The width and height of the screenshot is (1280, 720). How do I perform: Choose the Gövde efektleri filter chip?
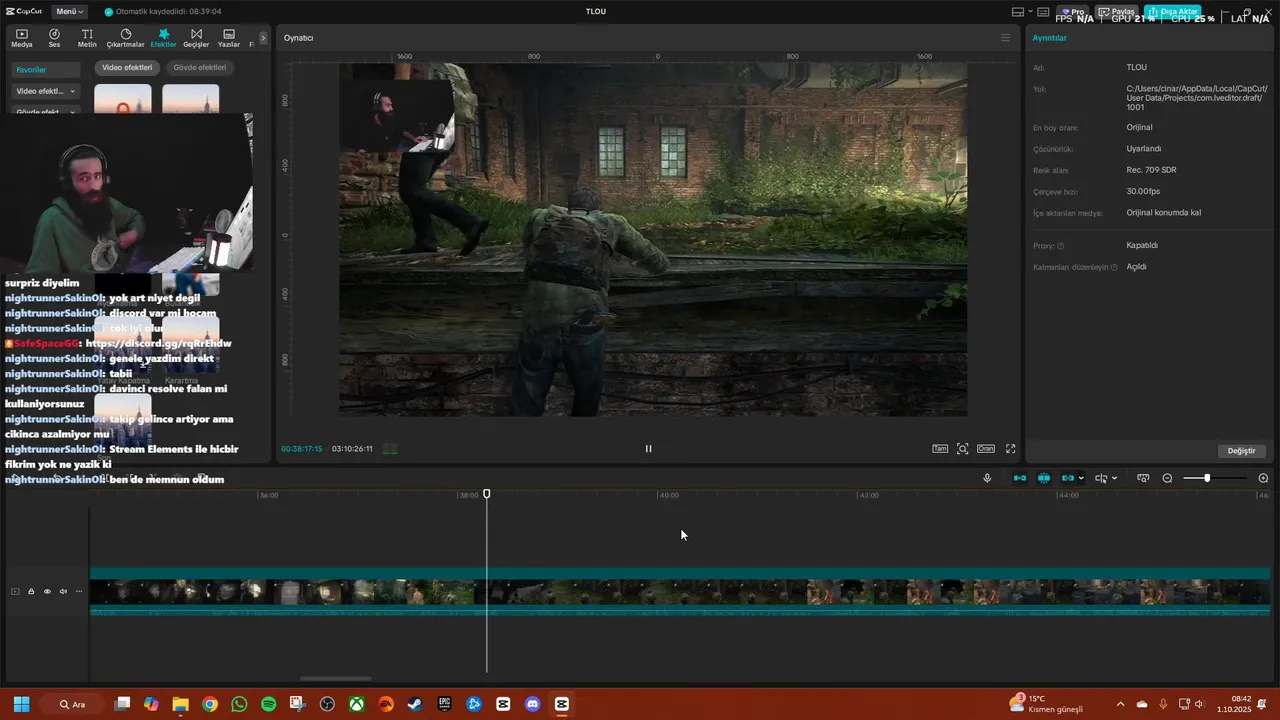pyautogui.click(x=200, y=68)
